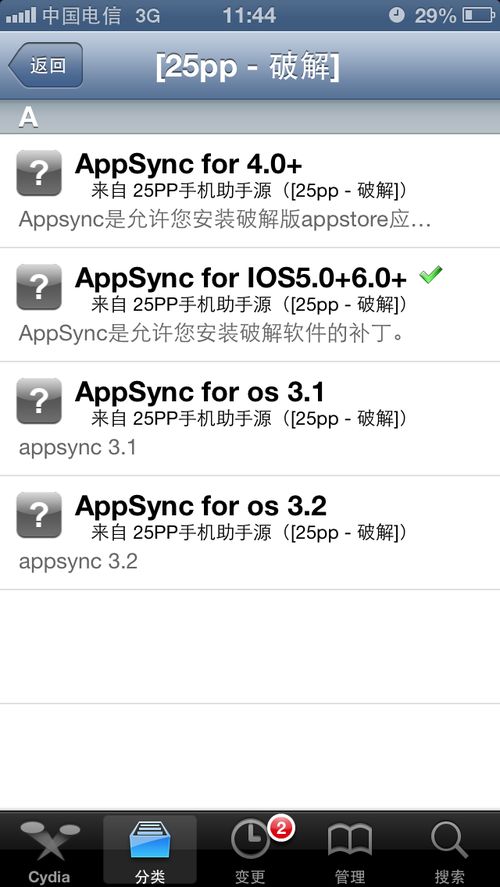The width and height of the screenshot is (500, 887).
Task: Tap the red badge showing 2 updates
Action: tap(282, 829)
